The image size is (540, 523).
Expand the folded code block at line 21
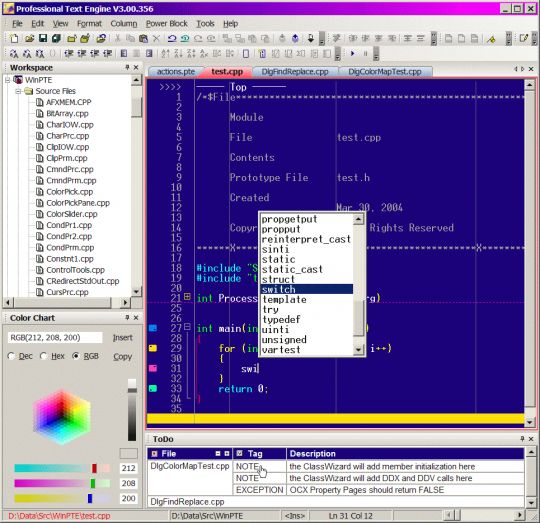pyautogui.click(x=187, y=296)
